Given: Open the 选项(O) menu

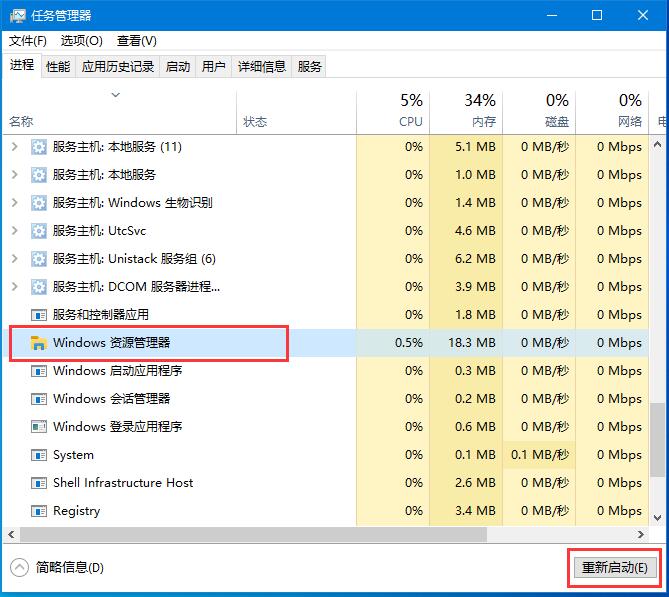Looking at the screenshot, I should [x=81, y=41].
